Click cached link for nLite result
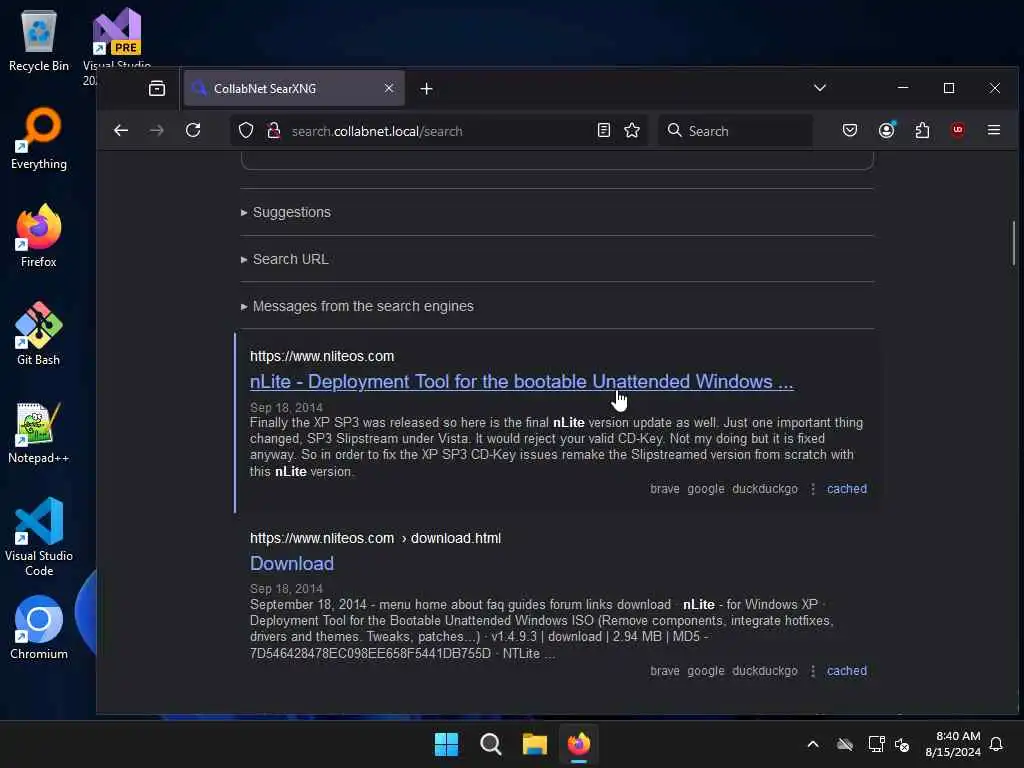 click(x=846, y=488)
